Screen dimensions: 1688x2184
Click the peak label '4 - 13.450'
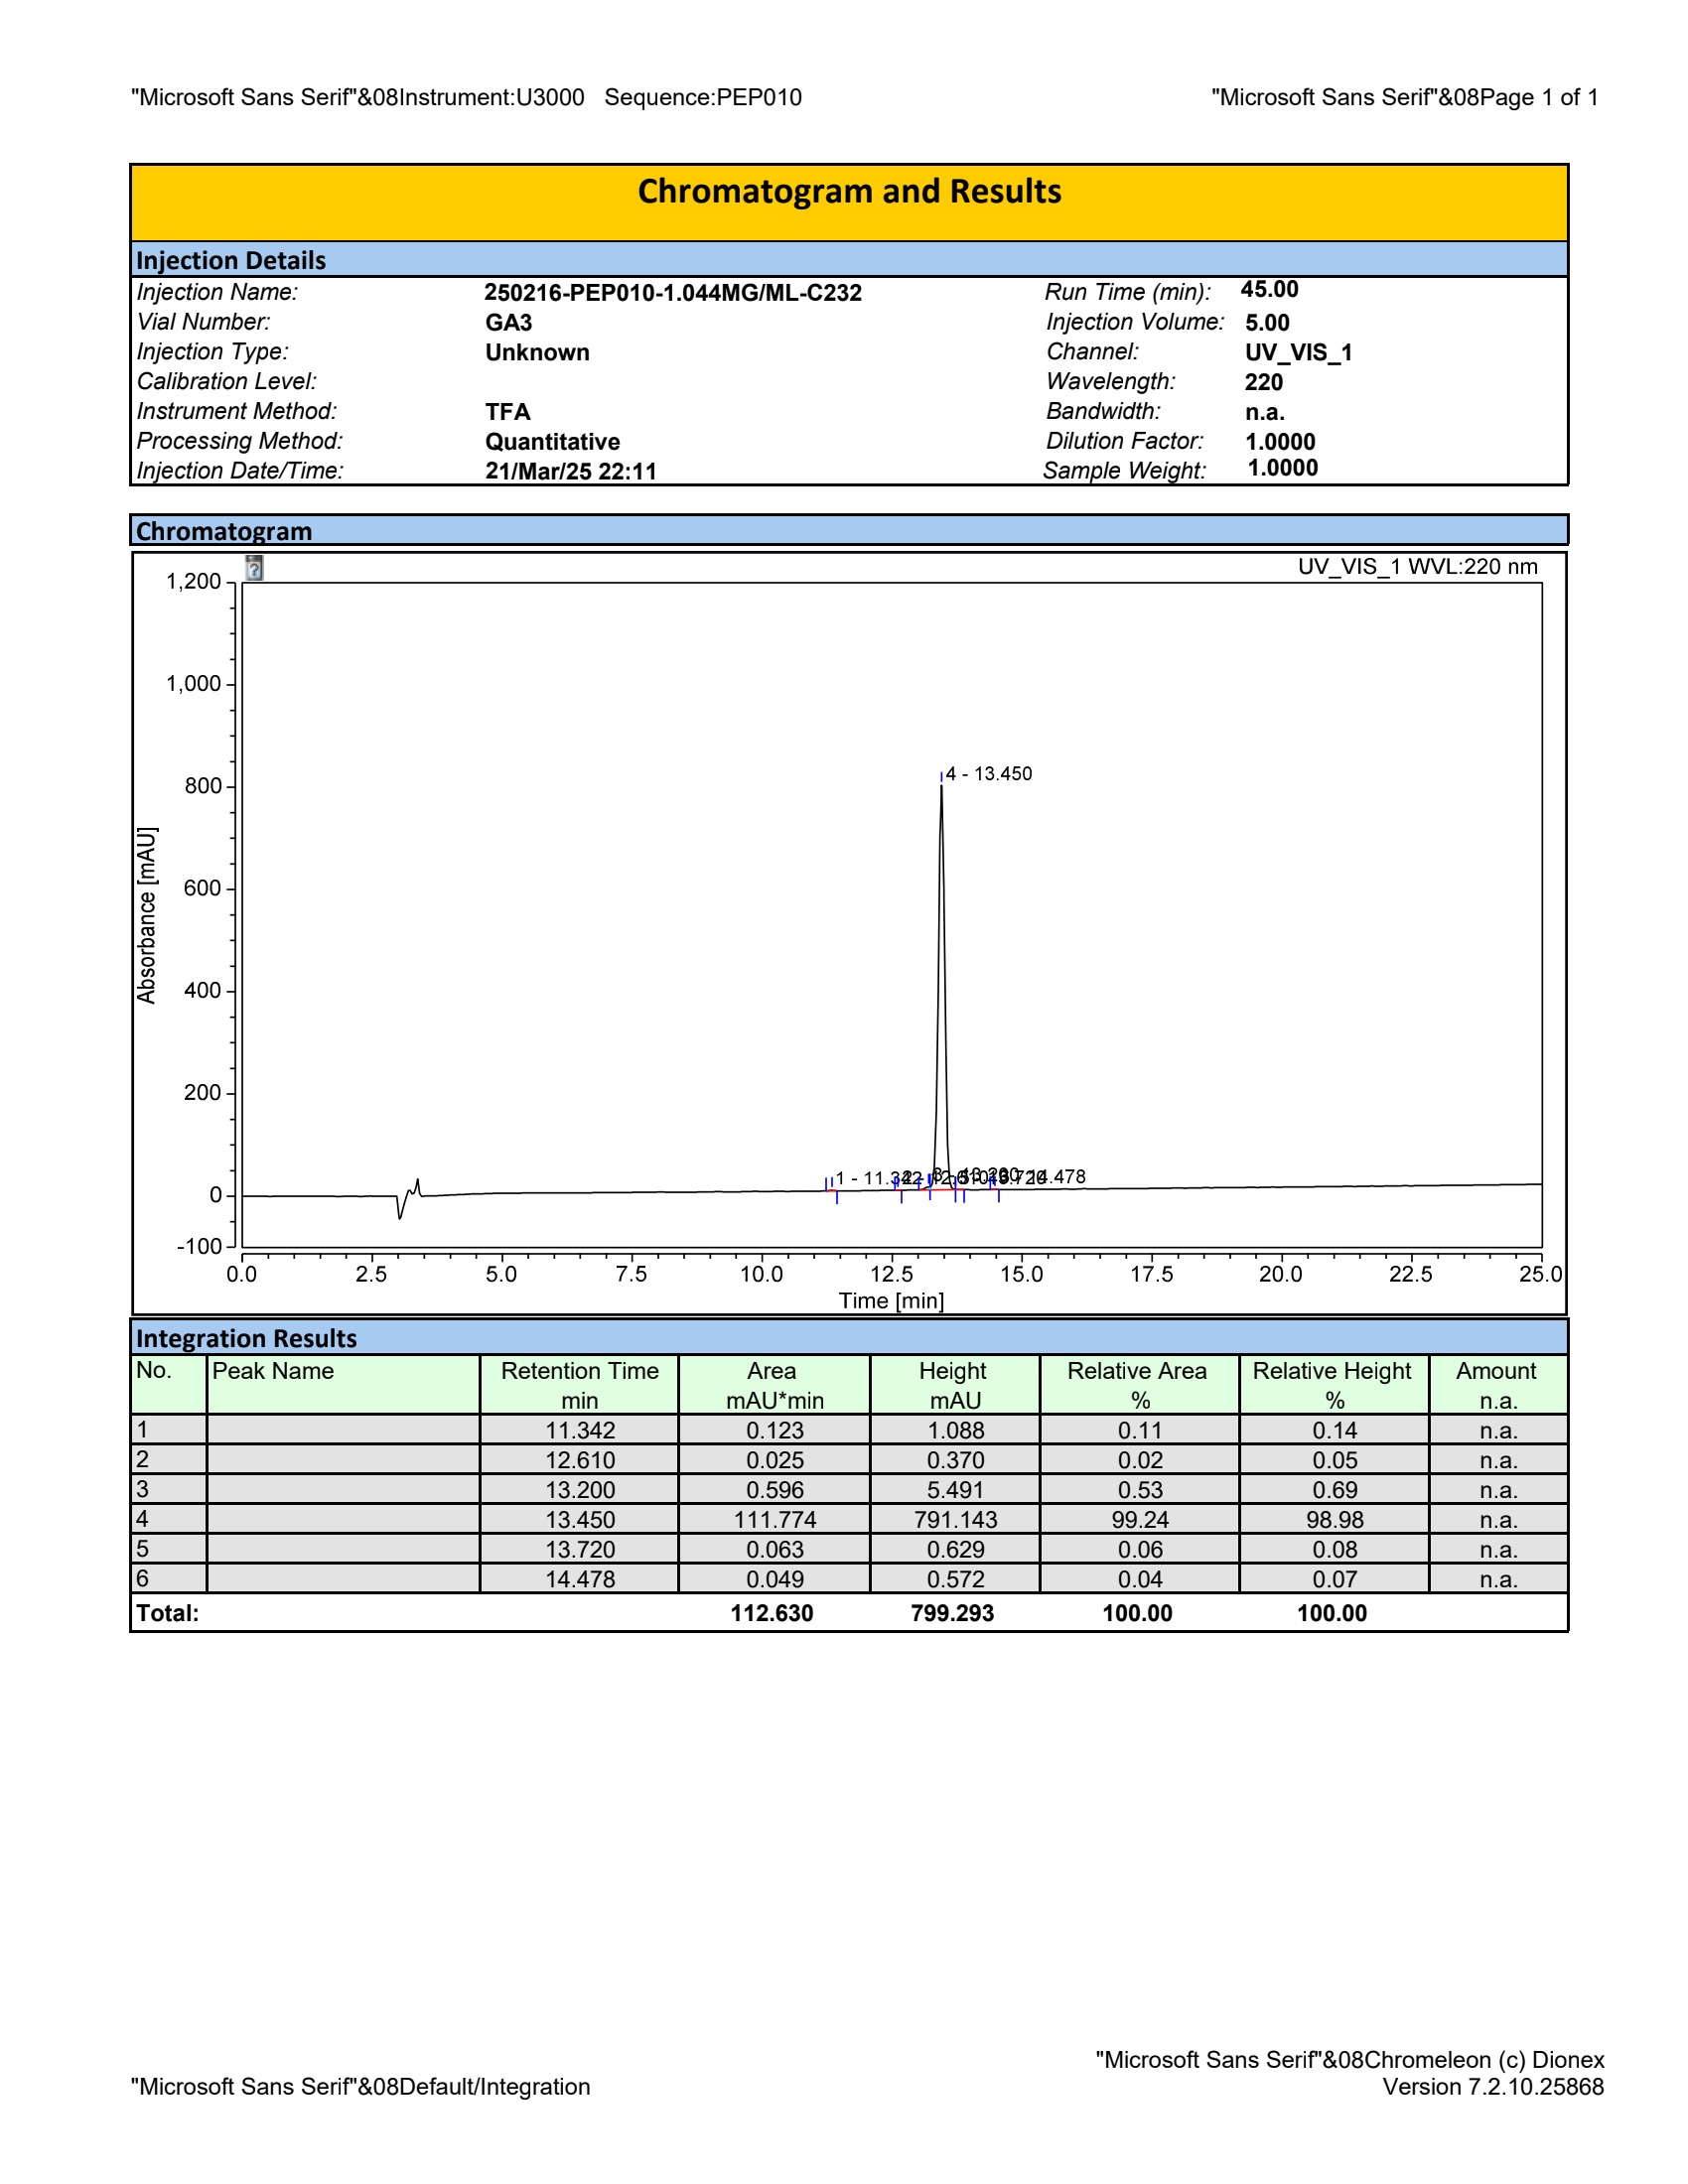pyautogui.click(x=988, y=774)
